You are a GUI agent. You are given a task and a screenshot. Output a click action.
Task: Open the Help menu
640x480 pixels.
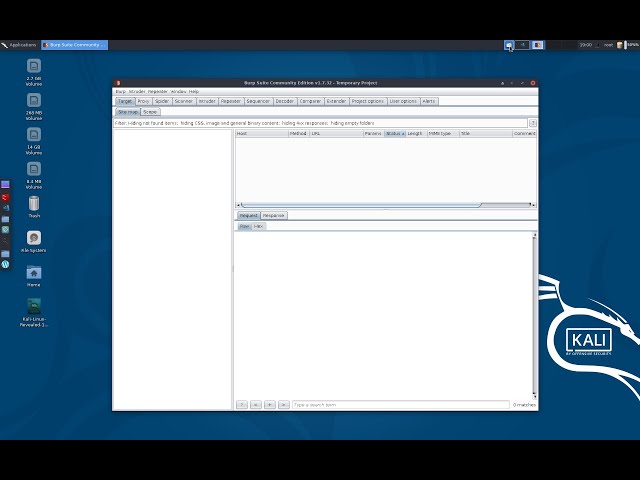(x=194, y=91)
